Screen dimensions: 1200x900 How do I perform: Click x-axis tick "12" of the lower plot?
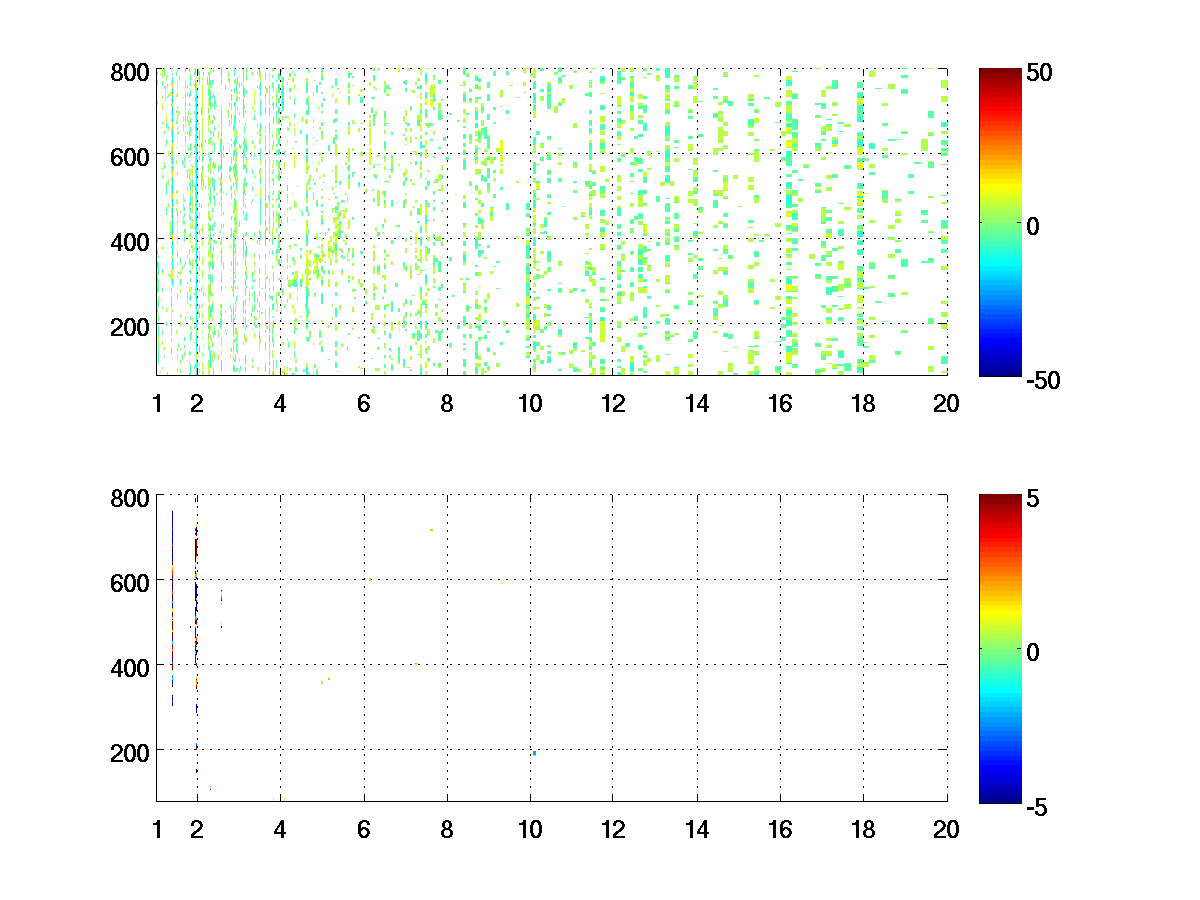coord(613,829)
